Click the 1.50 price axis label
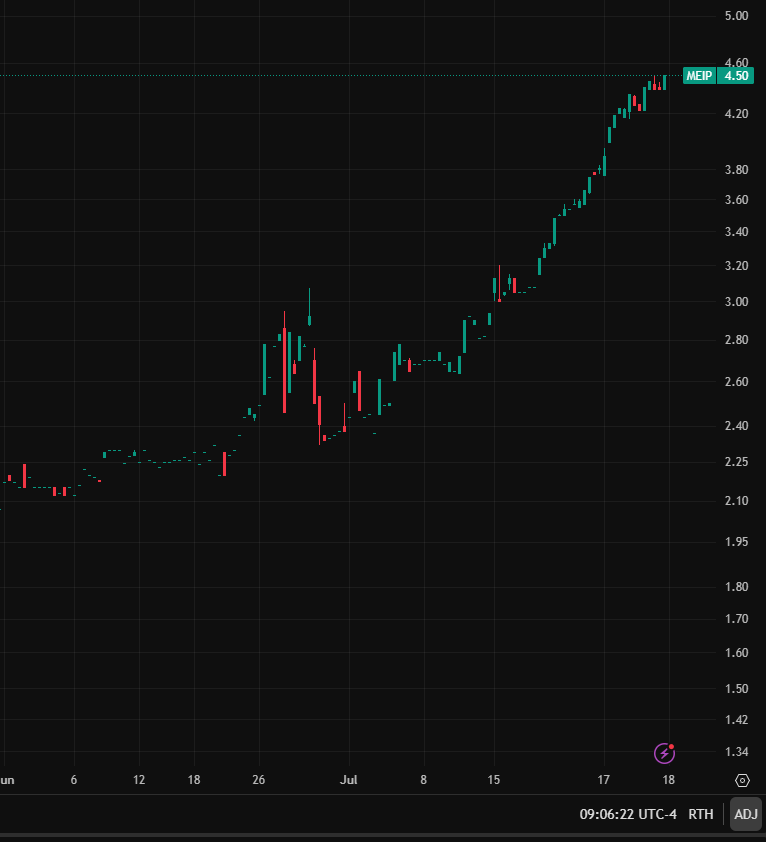The image size is (766, 842). click(736, 688)
